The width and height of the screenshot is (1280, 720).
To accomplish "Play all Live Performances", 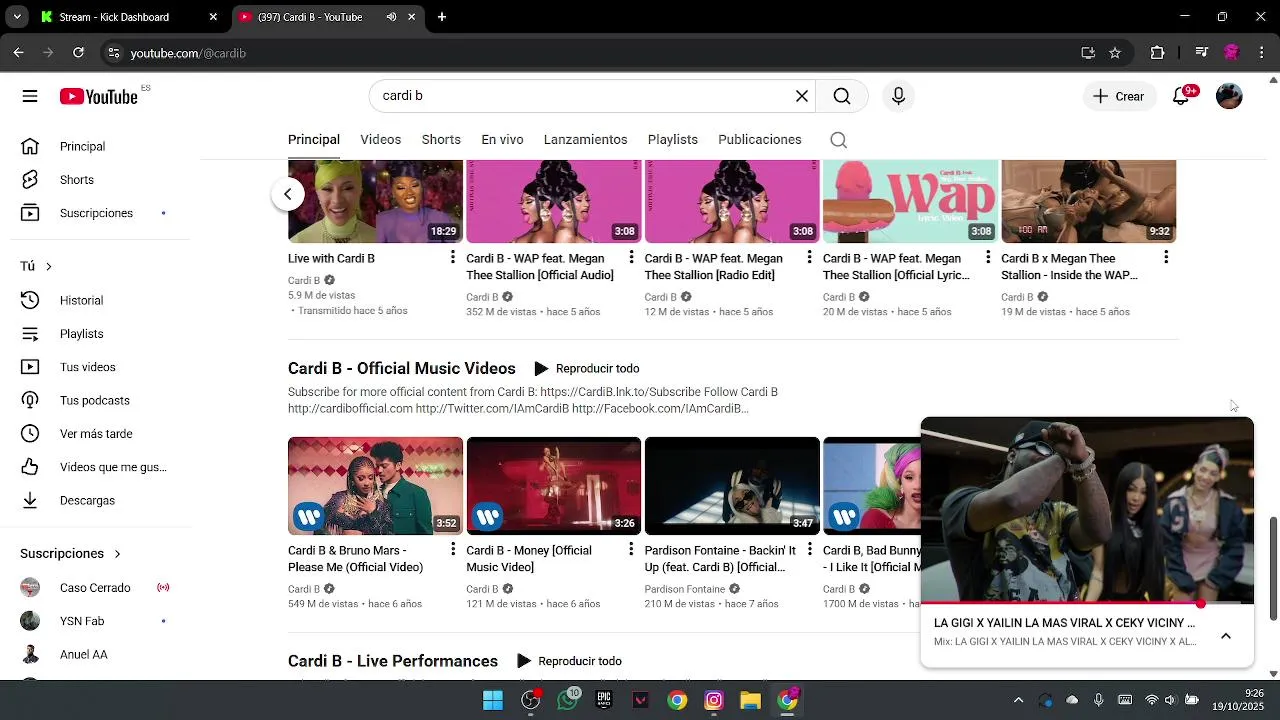I will pos(569,661).
